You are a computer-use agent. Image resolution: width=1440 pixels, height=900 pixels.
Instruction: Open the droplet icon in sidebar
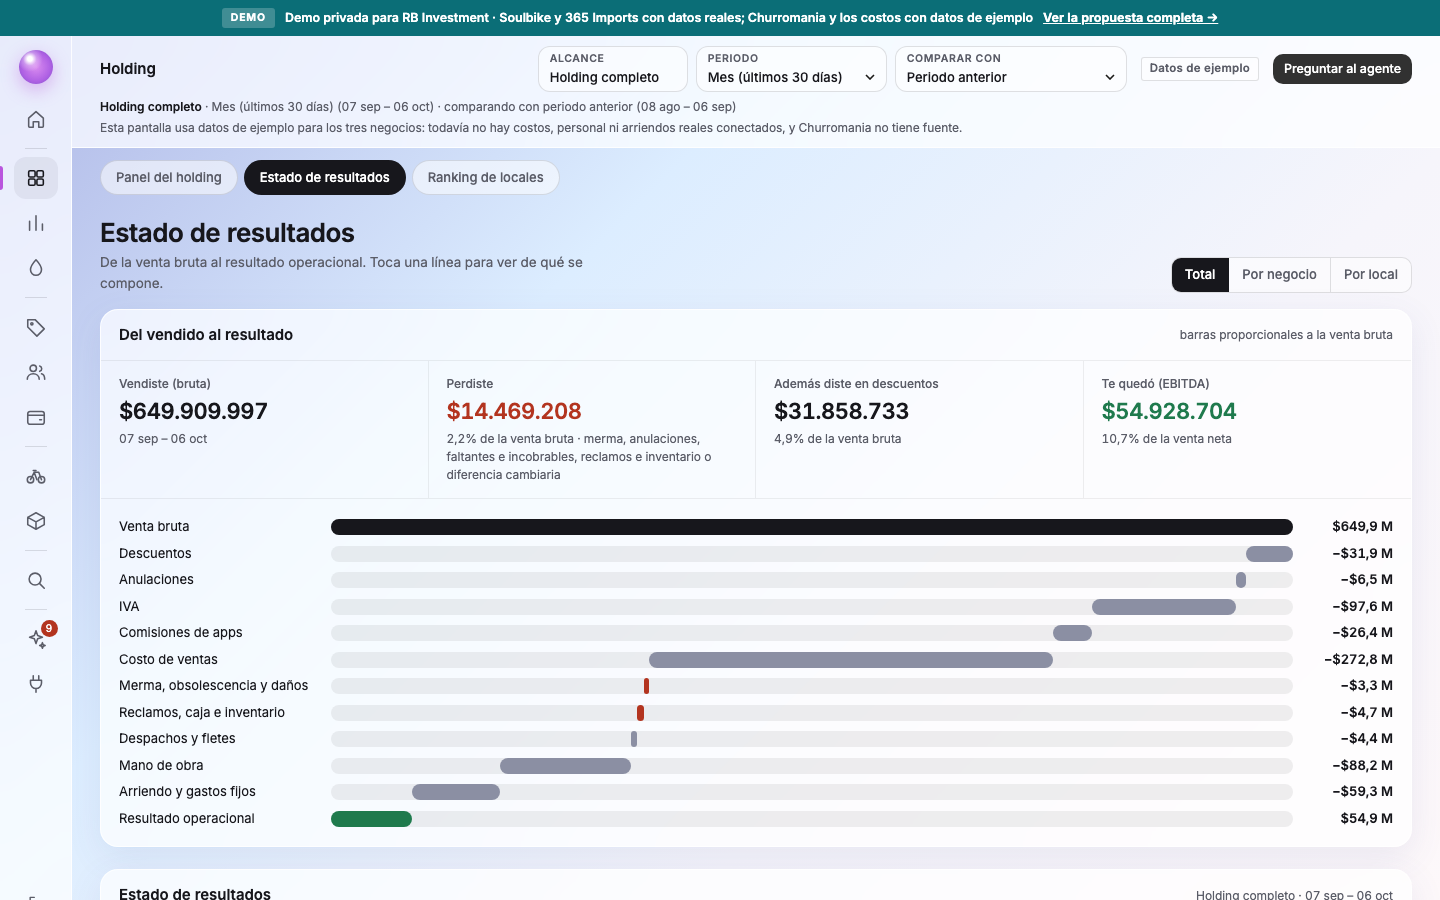(x=36, y=268)
